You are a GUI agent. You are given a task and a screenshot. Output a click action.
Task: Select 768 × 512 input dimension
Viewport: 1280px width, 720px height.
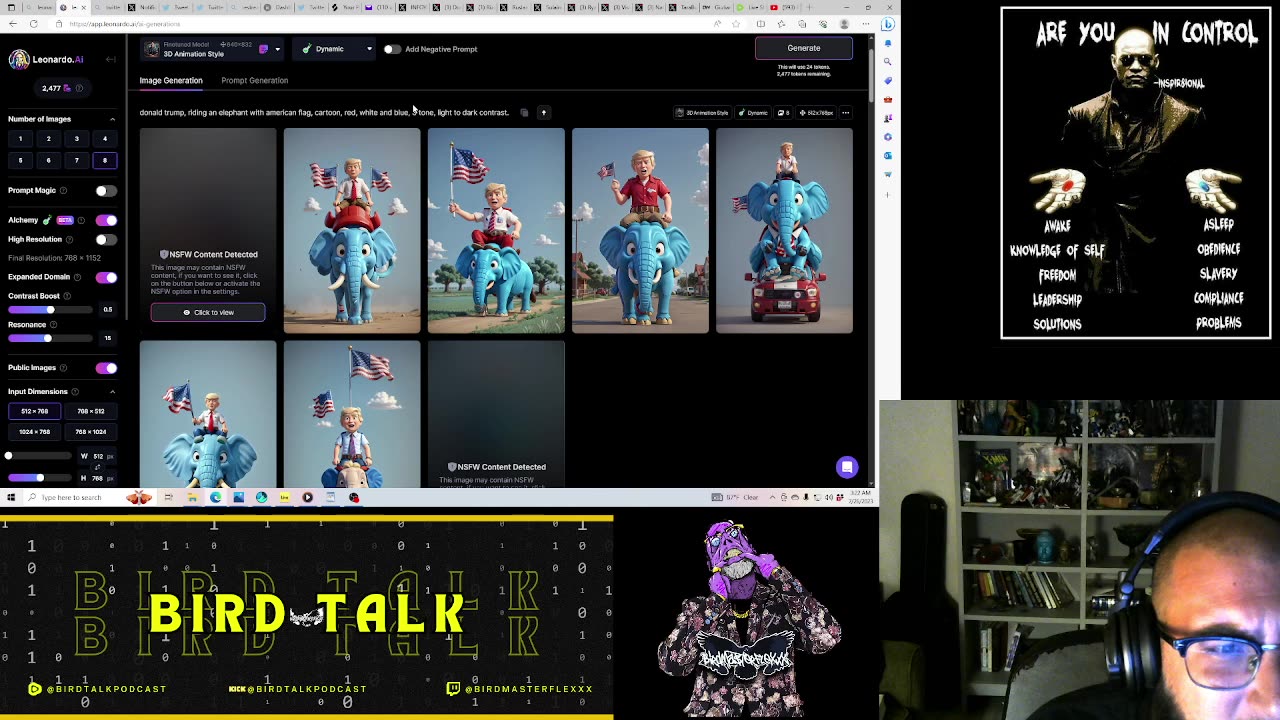click(91, 411)
